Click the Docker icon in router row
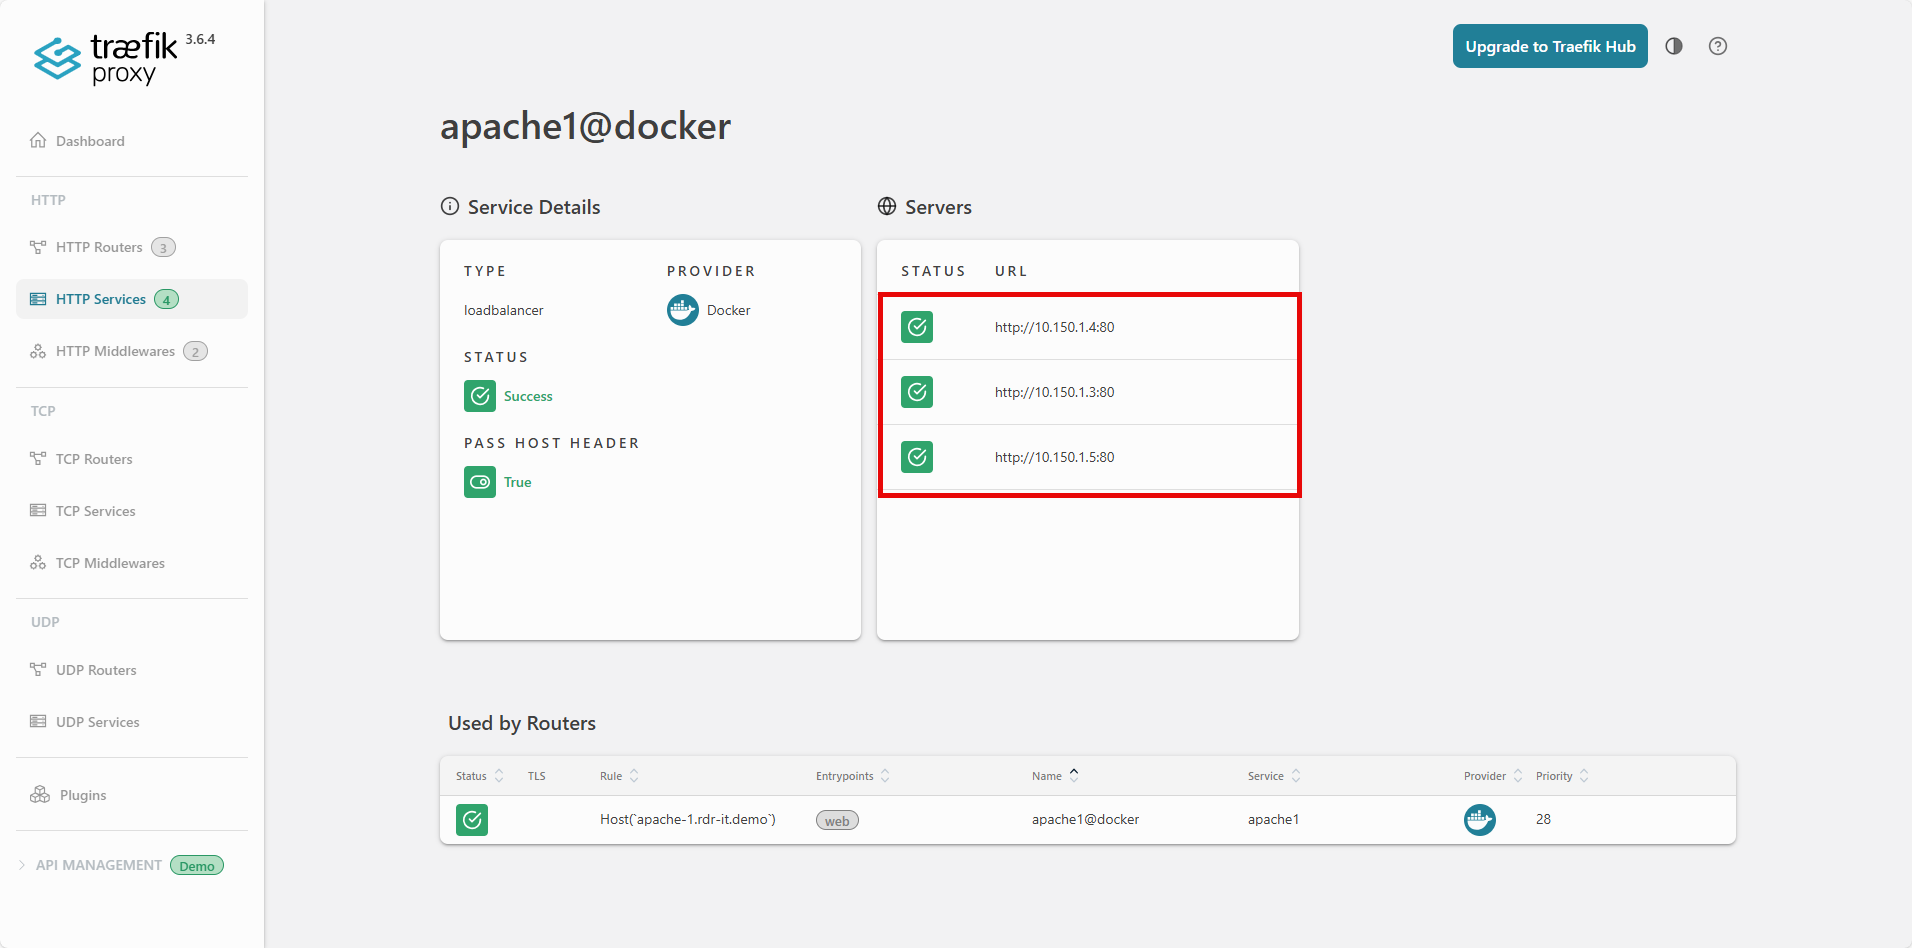 1479,820
